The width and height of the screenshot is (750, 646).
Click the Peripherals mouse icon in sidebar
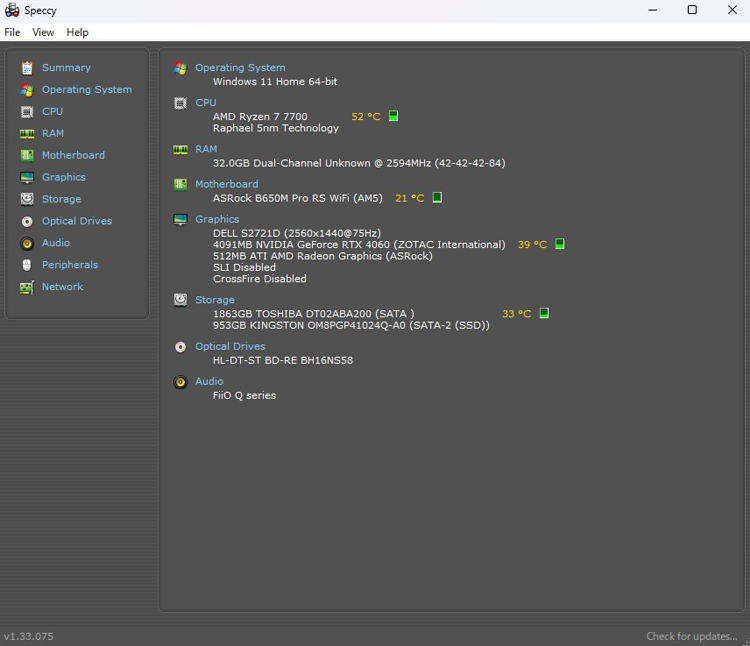(27, 265)
